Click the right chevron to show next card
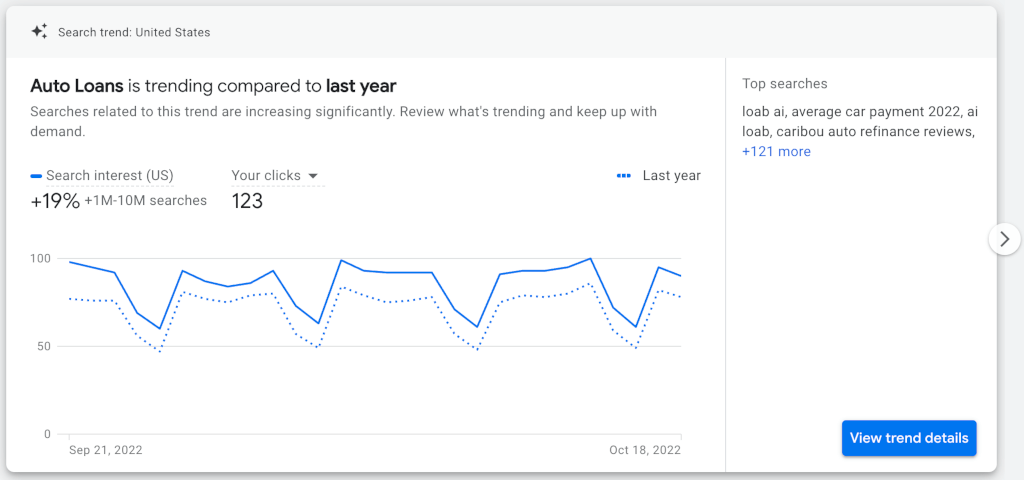Screen dimensions: 1024x480 (1004, 239)
